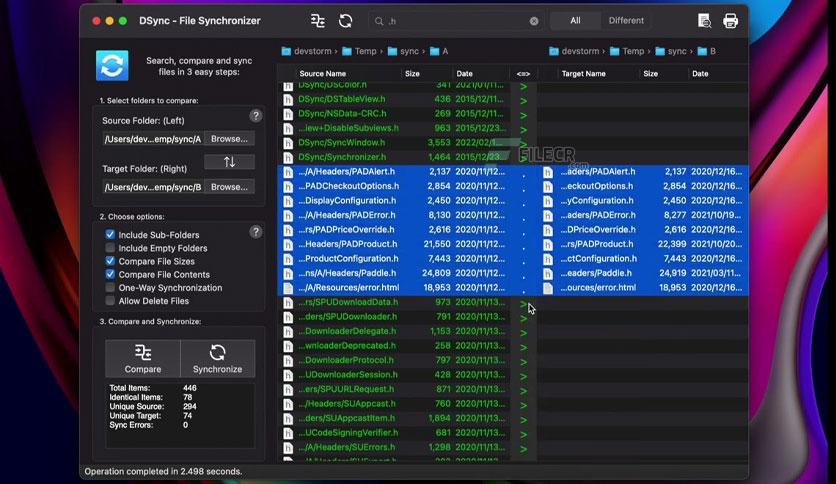Open help for the options section
Screen dimensions: 836x484
tap(256, 232)
